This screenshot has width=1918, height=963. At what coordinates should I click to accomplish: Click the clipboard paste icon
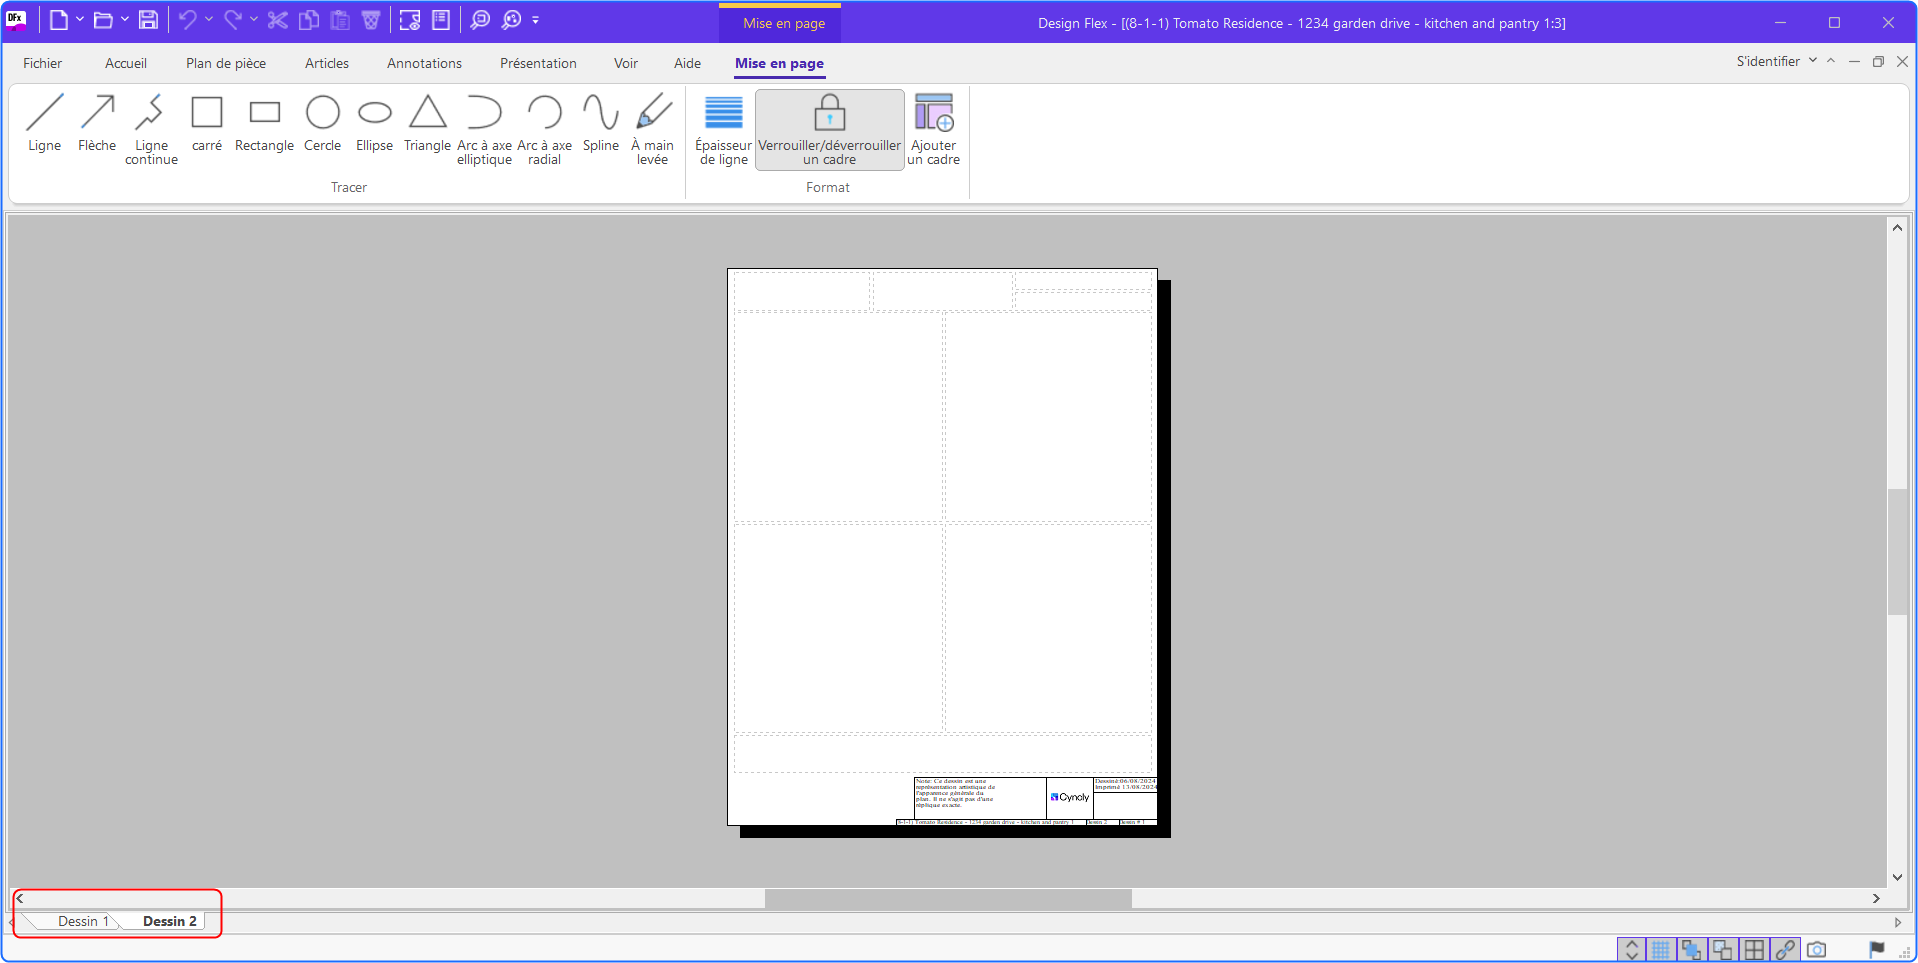pos(340,20)
